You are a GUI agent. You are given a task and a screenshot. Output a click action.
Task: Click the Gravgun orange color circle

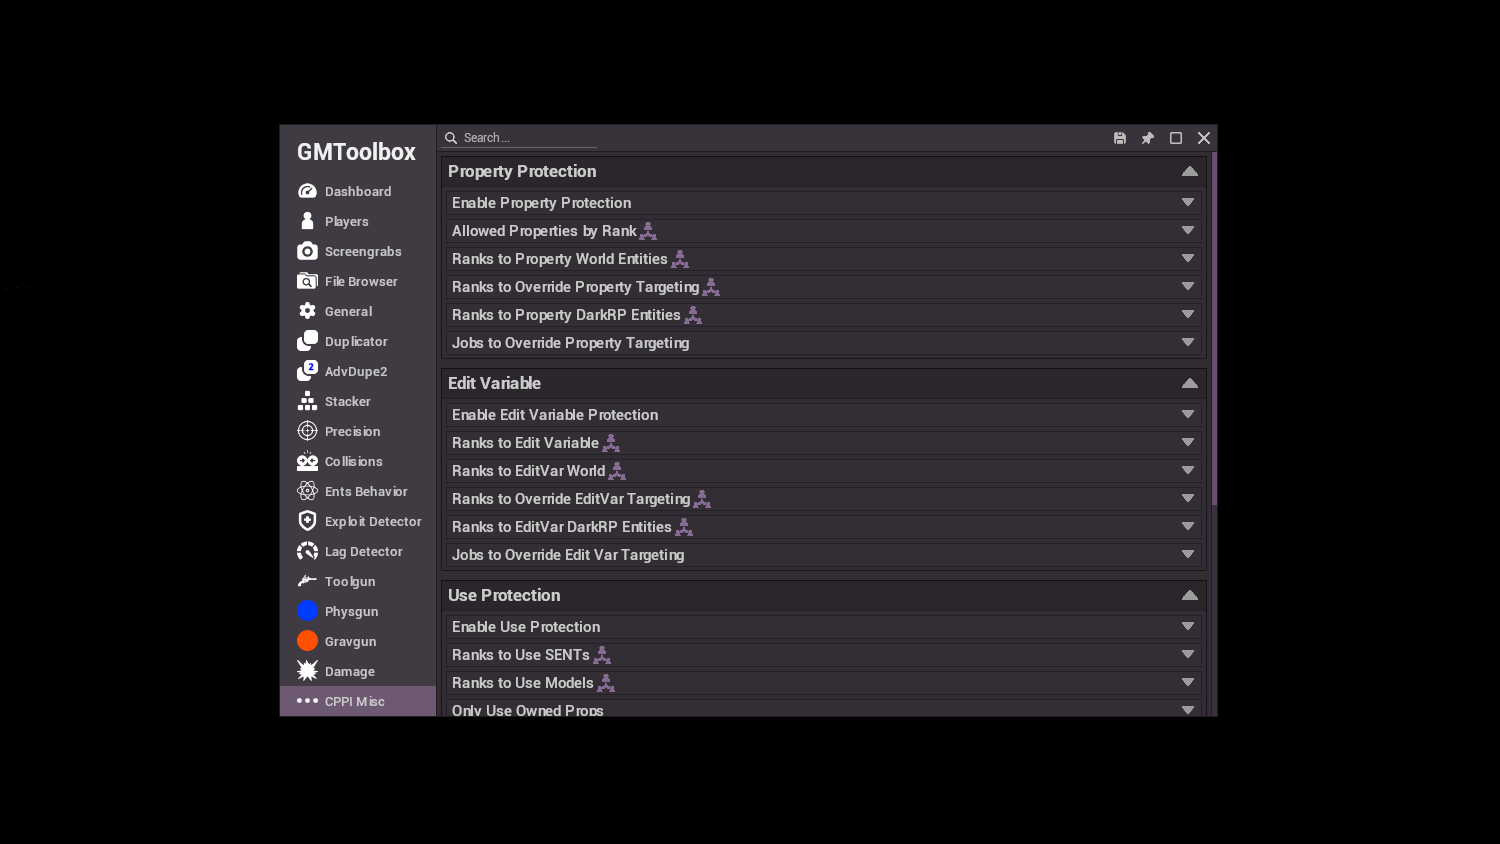(307, 641)
